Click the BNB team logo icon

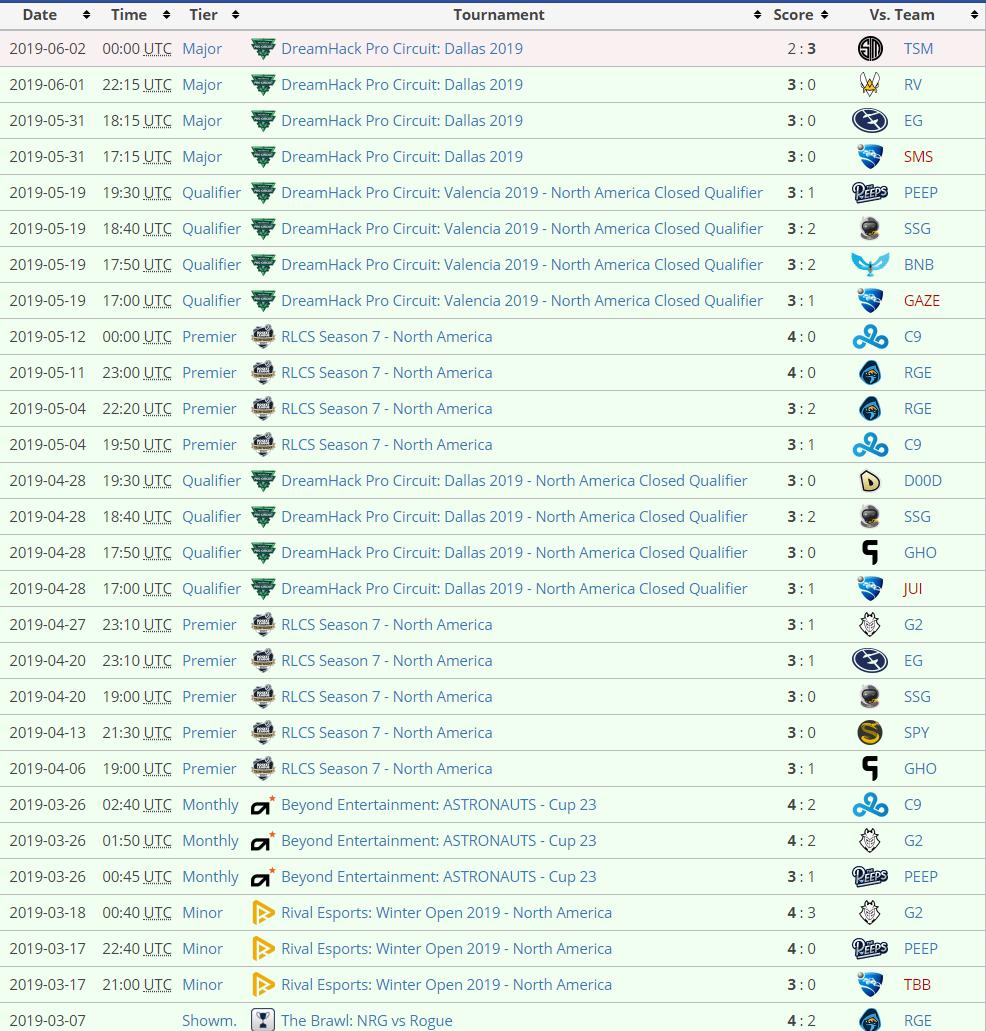[x=870, y=265]
